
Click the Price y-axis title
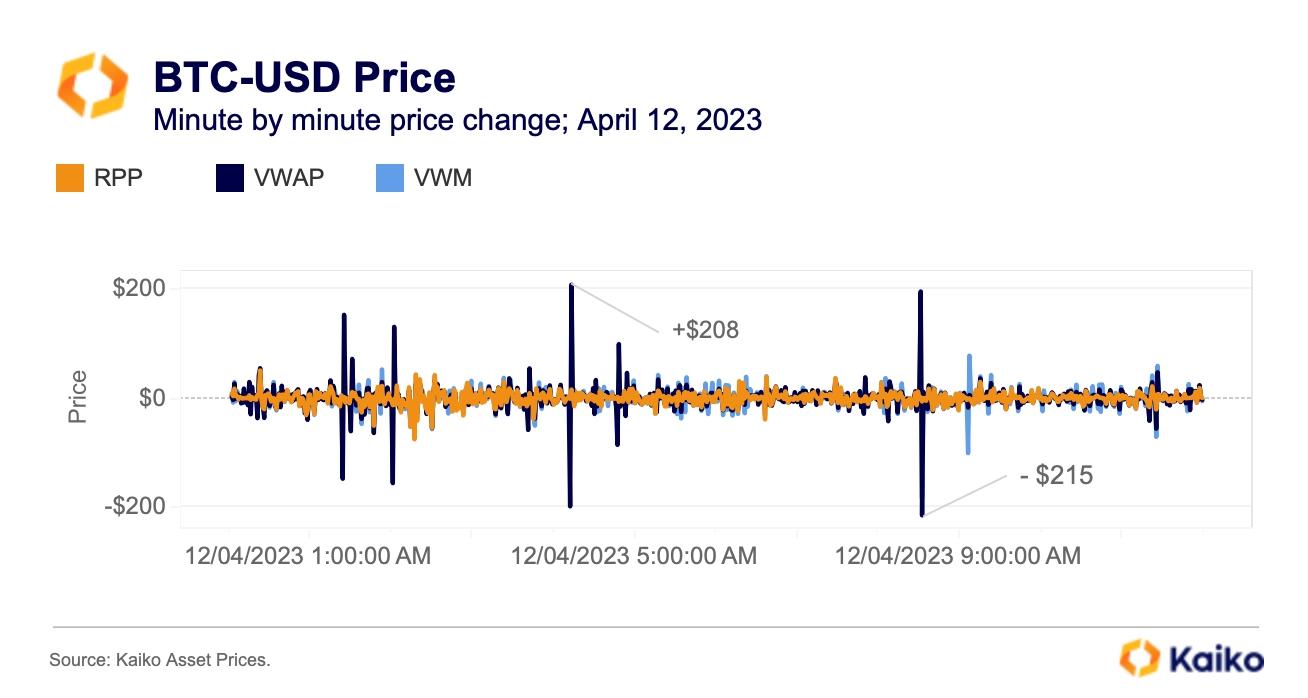[x=79, y=397]
